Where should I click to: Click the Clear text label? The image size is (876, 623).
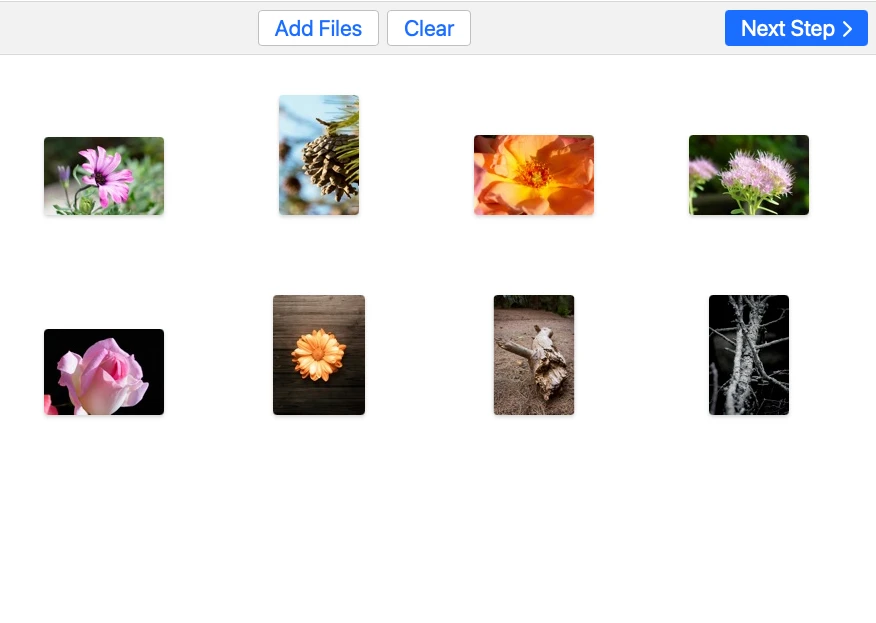click(429, 28)
